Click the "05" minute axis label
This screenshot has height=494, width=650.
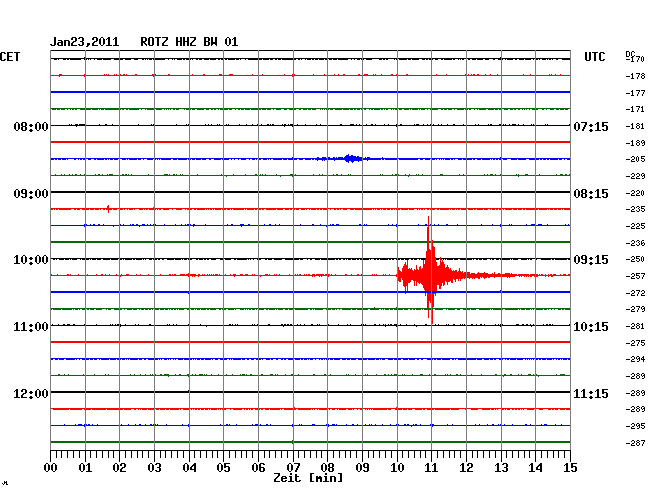[x=223, y=468]
